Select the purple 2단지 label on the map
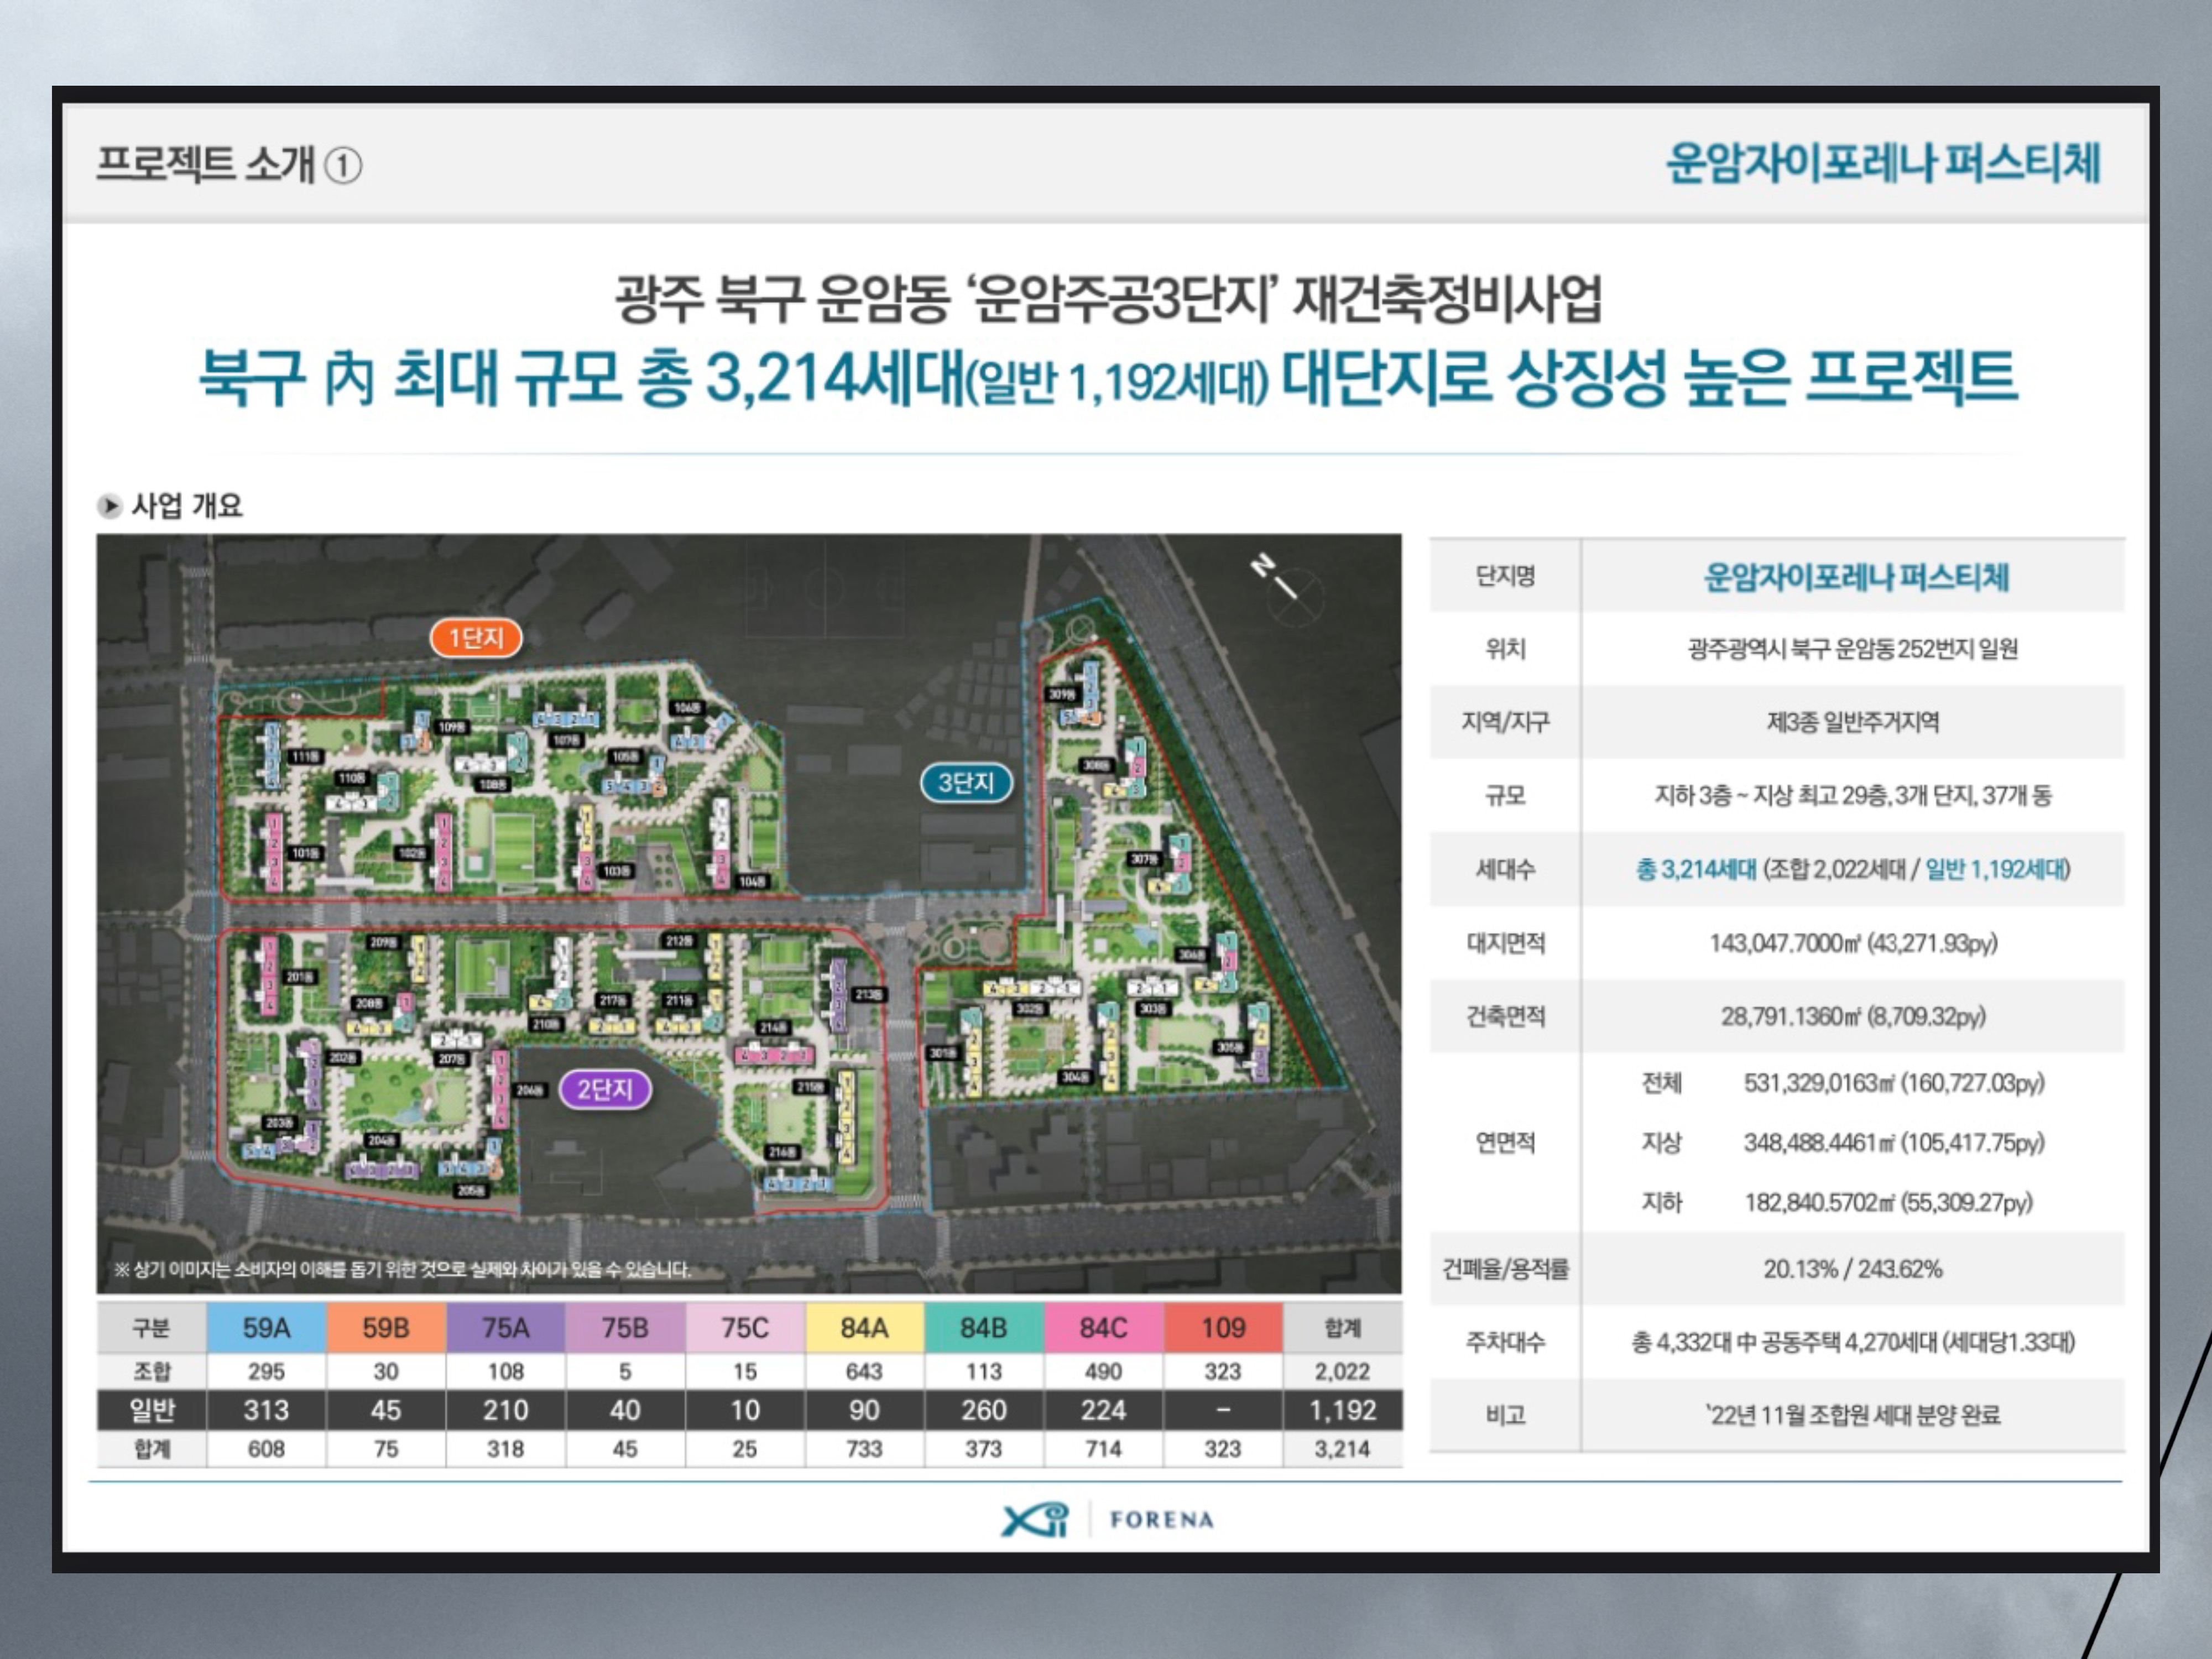Screen dimensions: 2212x1659 (x=605, y=1089)
